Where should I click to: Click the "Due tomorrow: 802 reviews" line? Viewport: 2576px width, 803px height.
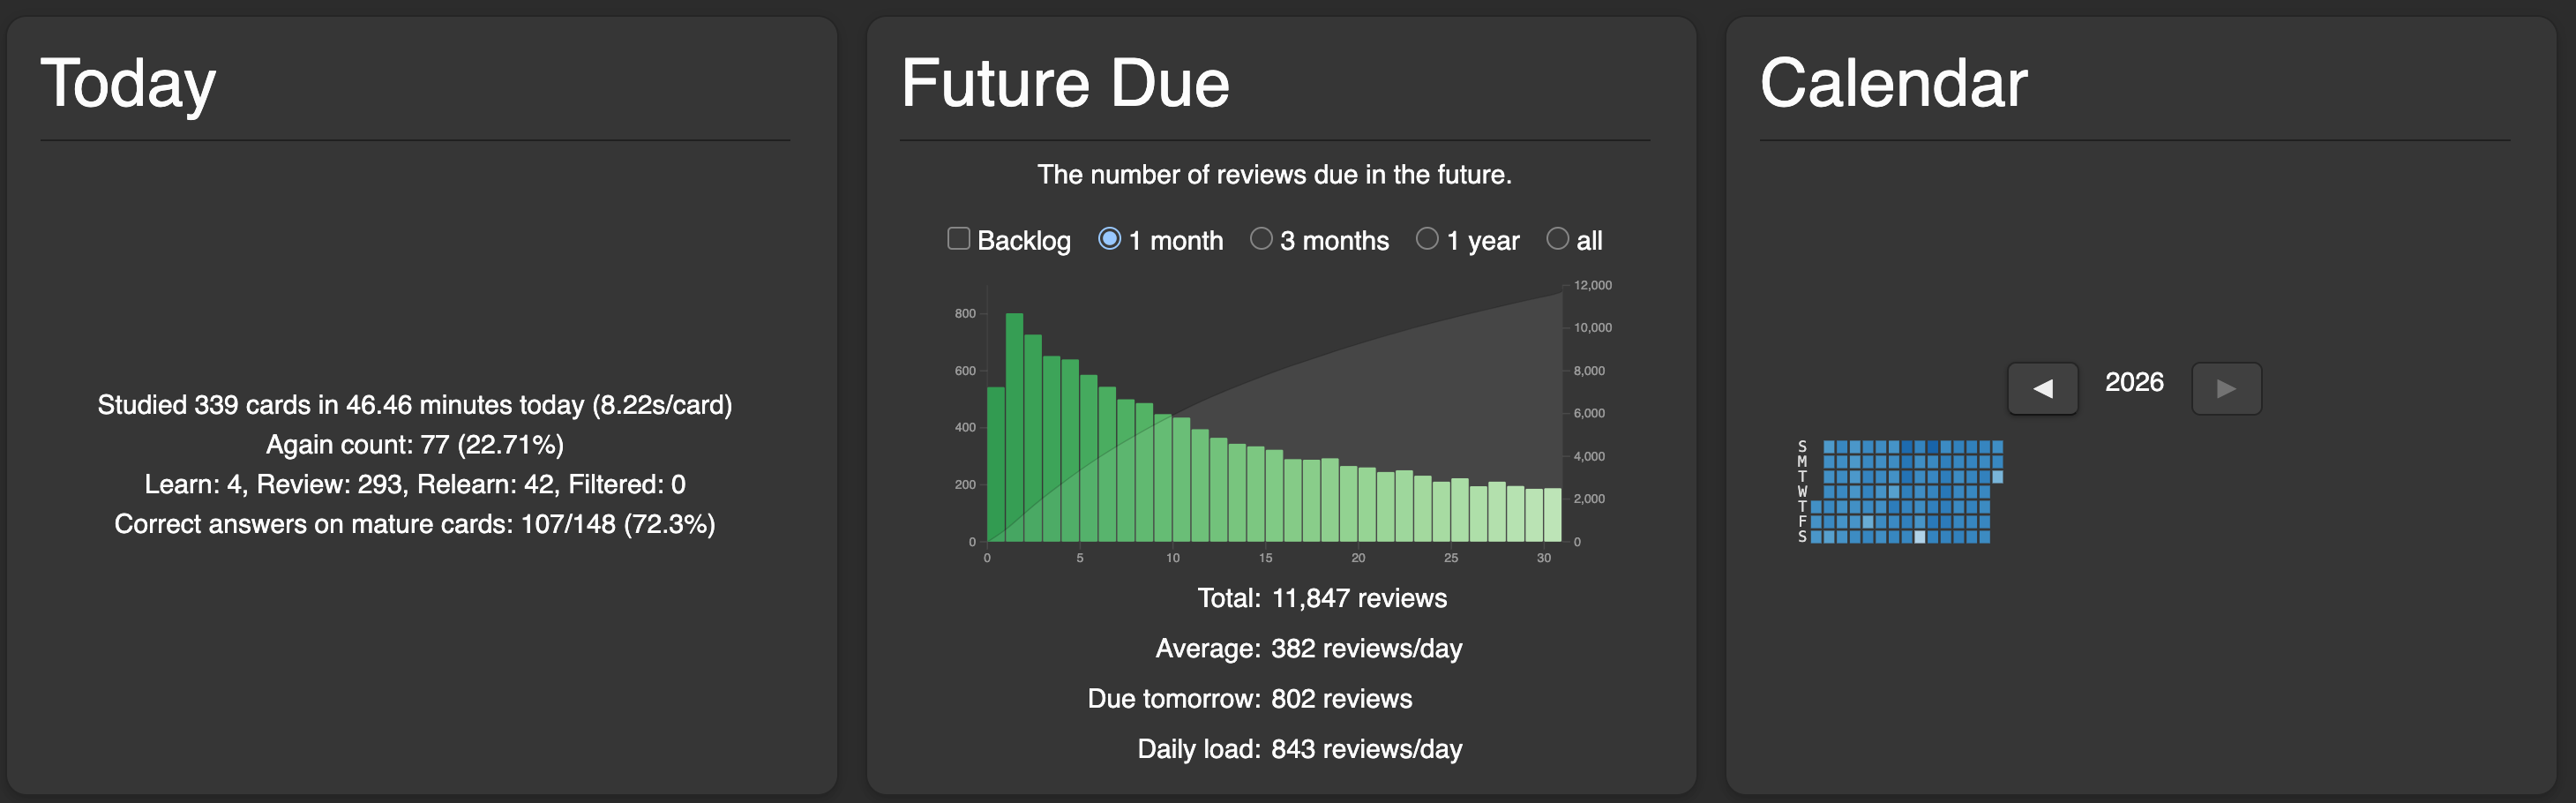tap(1249, 698)
